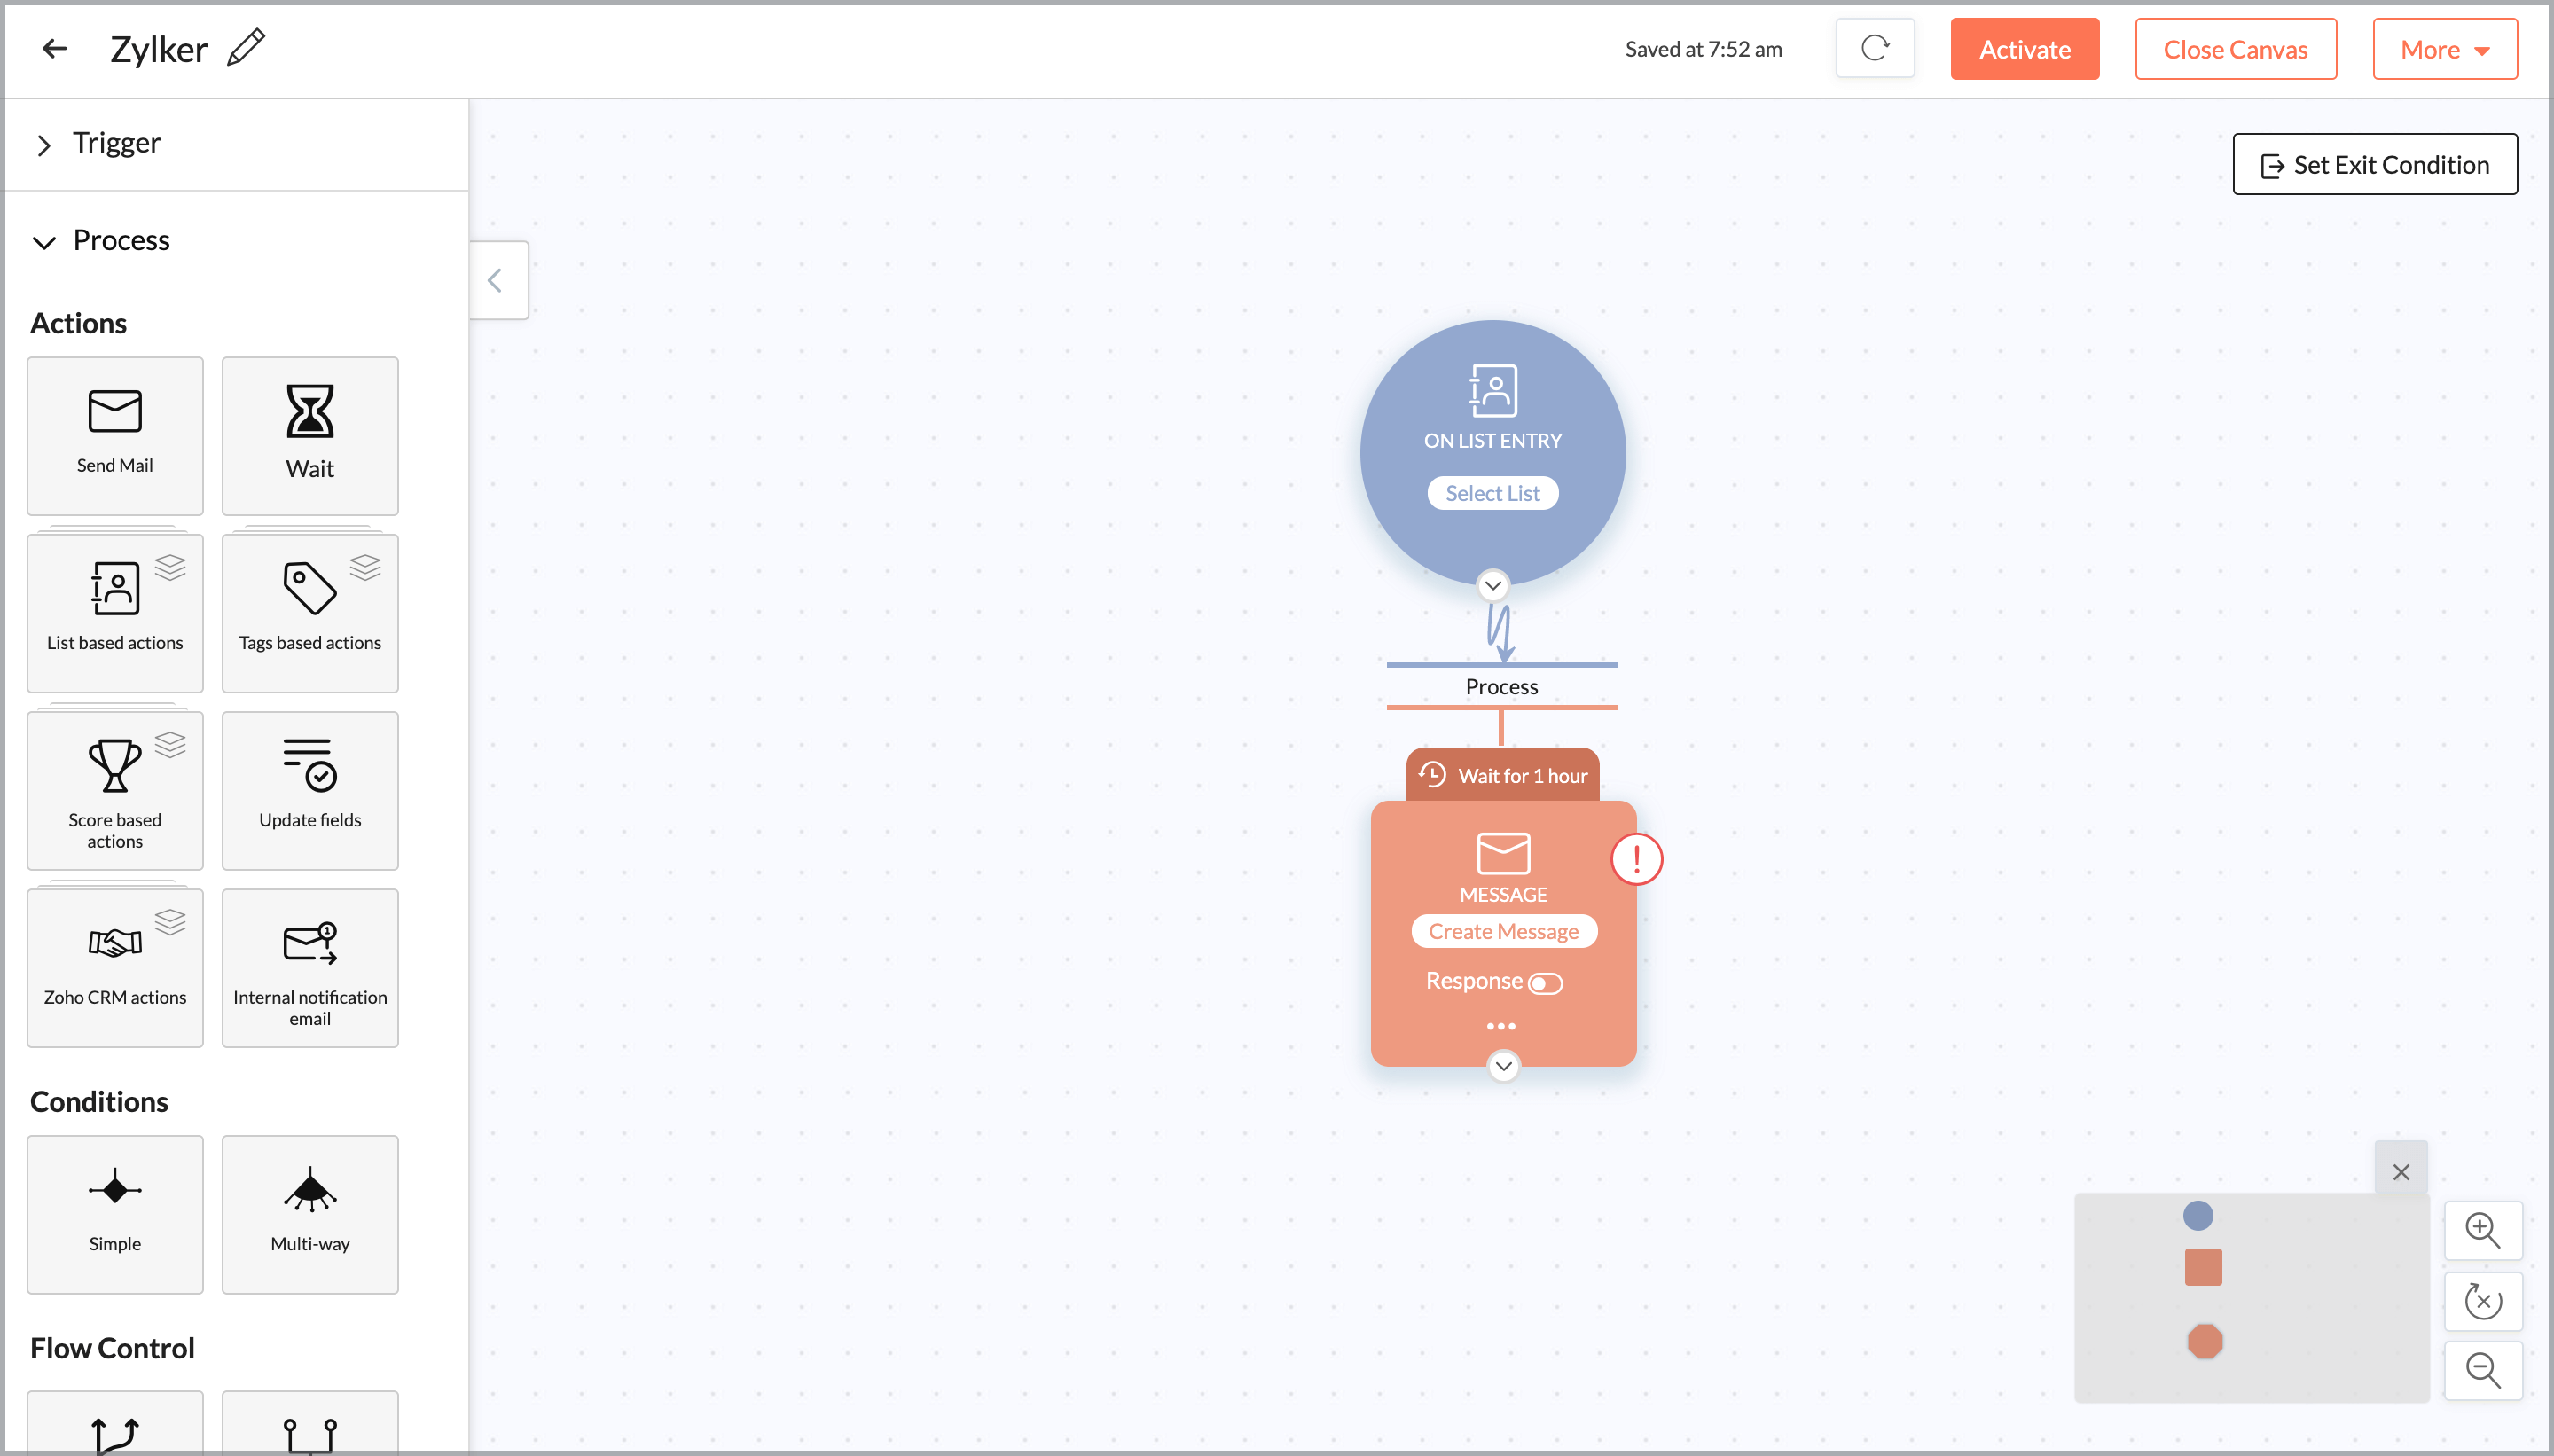
Task: Zoom in using the magnifier control
Action: point(2483,1230)
